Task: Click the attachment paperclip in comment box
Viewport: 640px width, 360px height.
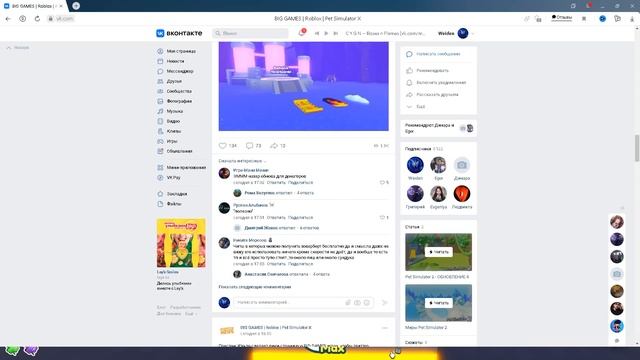Action: pos(348,302)
